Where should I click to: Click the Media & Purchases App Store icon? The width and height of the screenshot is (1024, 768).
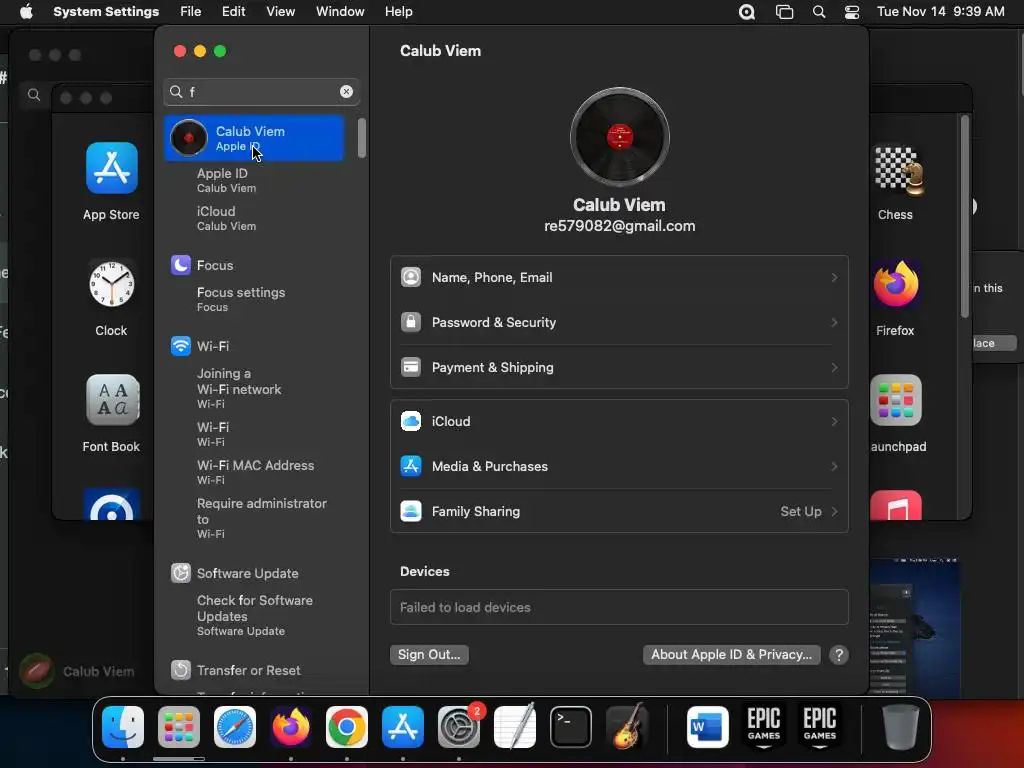[x=411, y=466]
